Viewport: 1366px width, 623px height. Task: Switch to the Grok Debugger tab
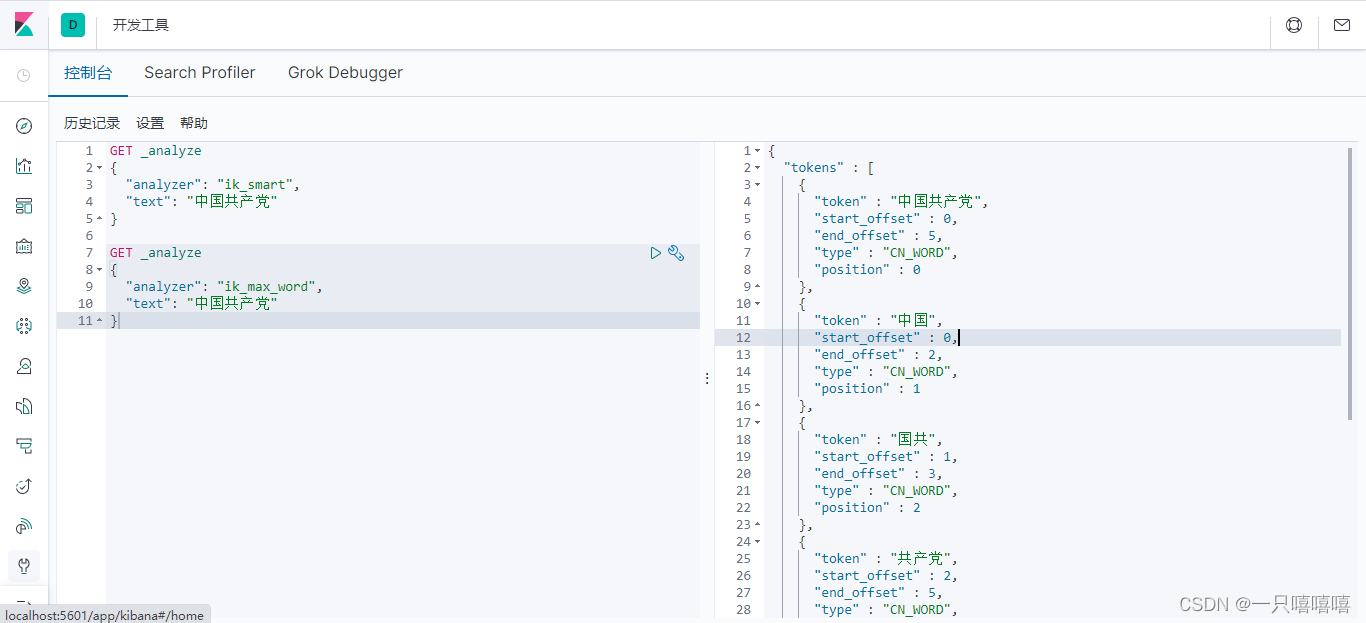[x=345, y=73]
